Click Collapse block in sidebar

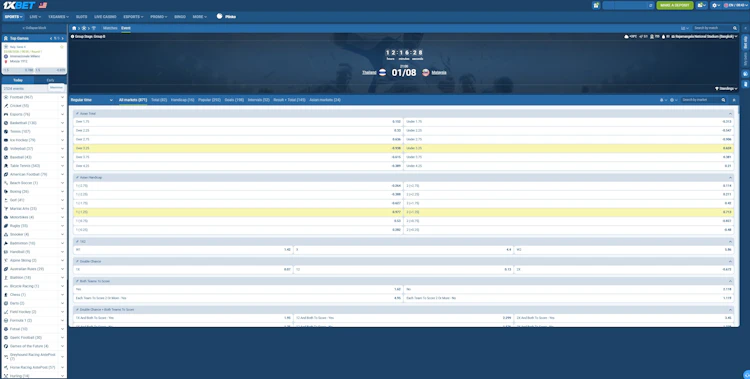[34, 28]
